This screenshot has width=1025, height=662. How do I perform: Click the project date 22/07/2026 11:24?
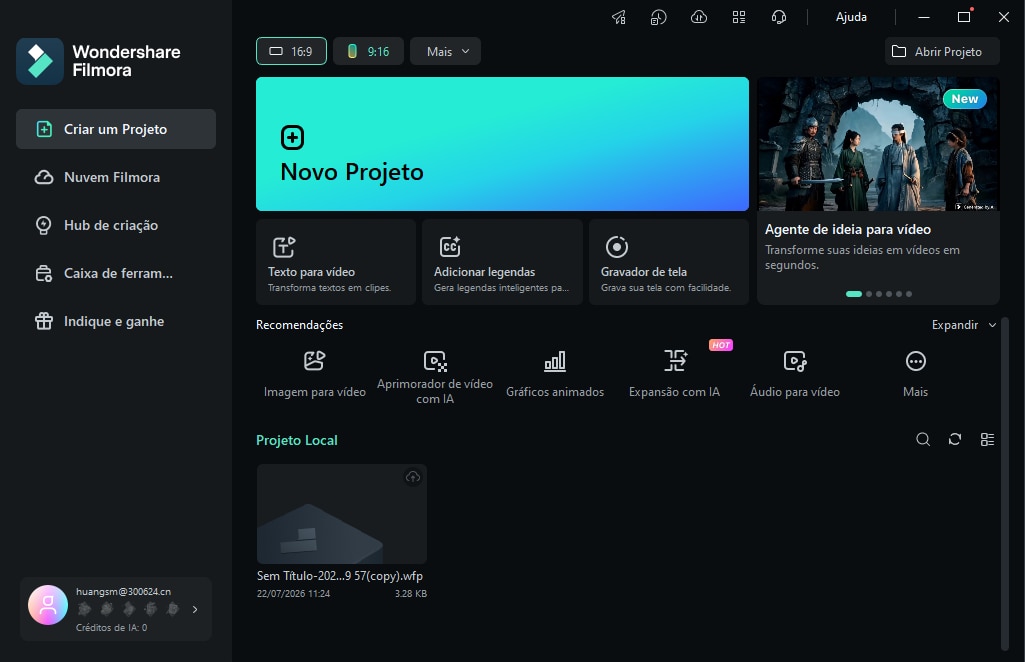[x=294, y=593]
